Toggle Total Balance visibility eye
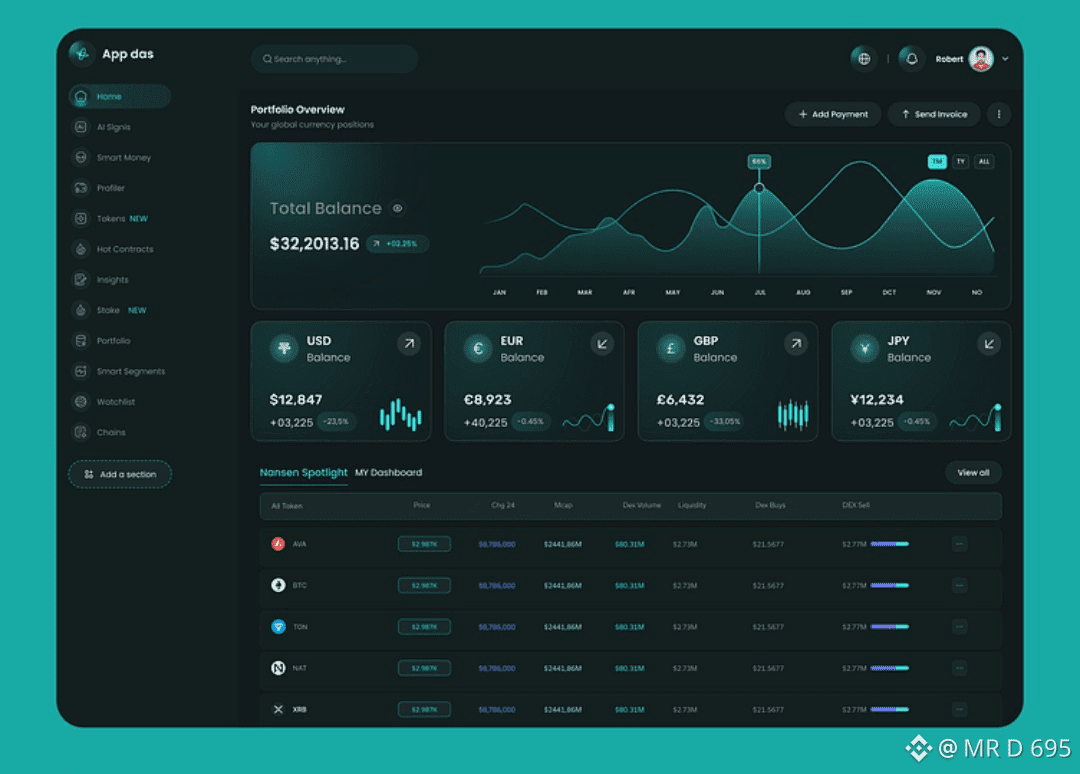This screenshot has width=1080, height=774. 397,208
